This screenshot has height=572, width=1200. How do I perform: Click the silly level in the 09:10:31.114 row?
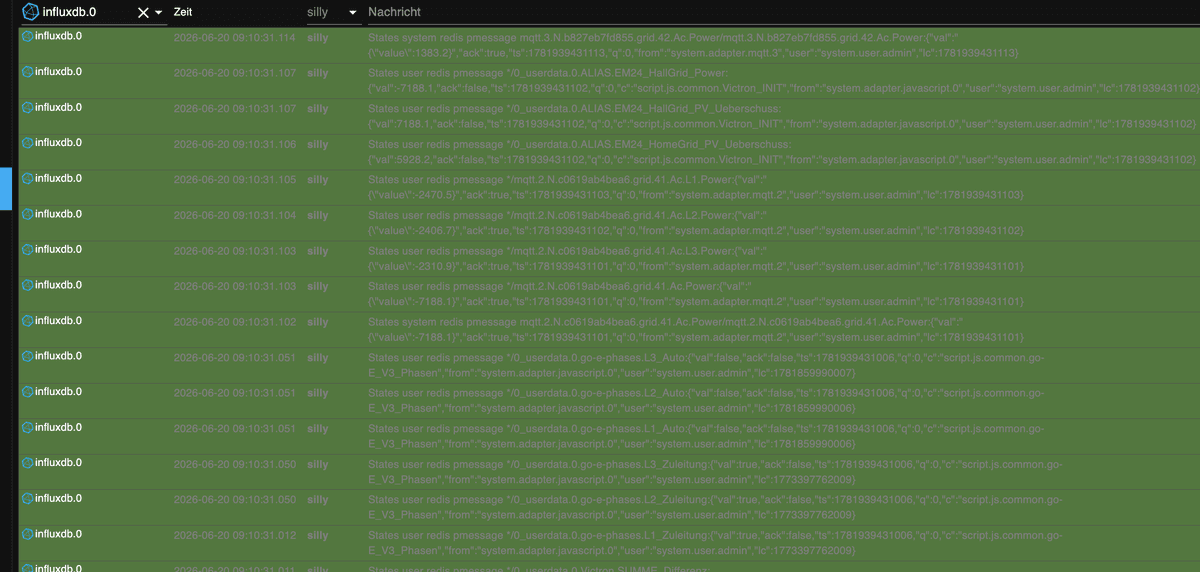click(x=317, y=37)
